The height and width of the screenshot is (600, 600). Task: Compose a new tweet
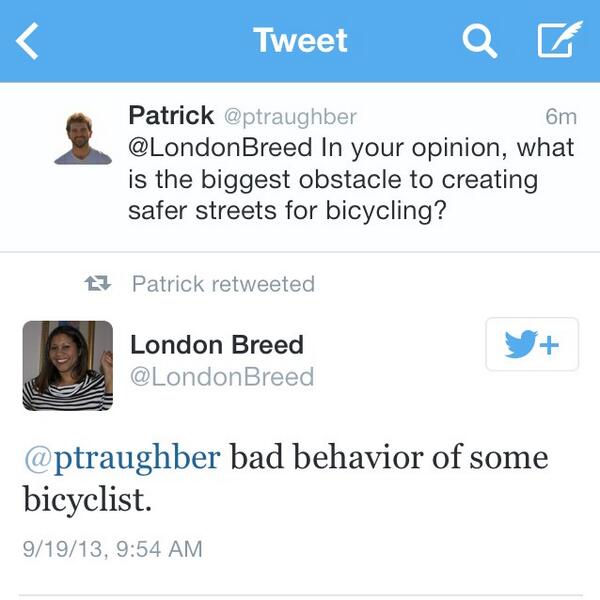(559, 41)
